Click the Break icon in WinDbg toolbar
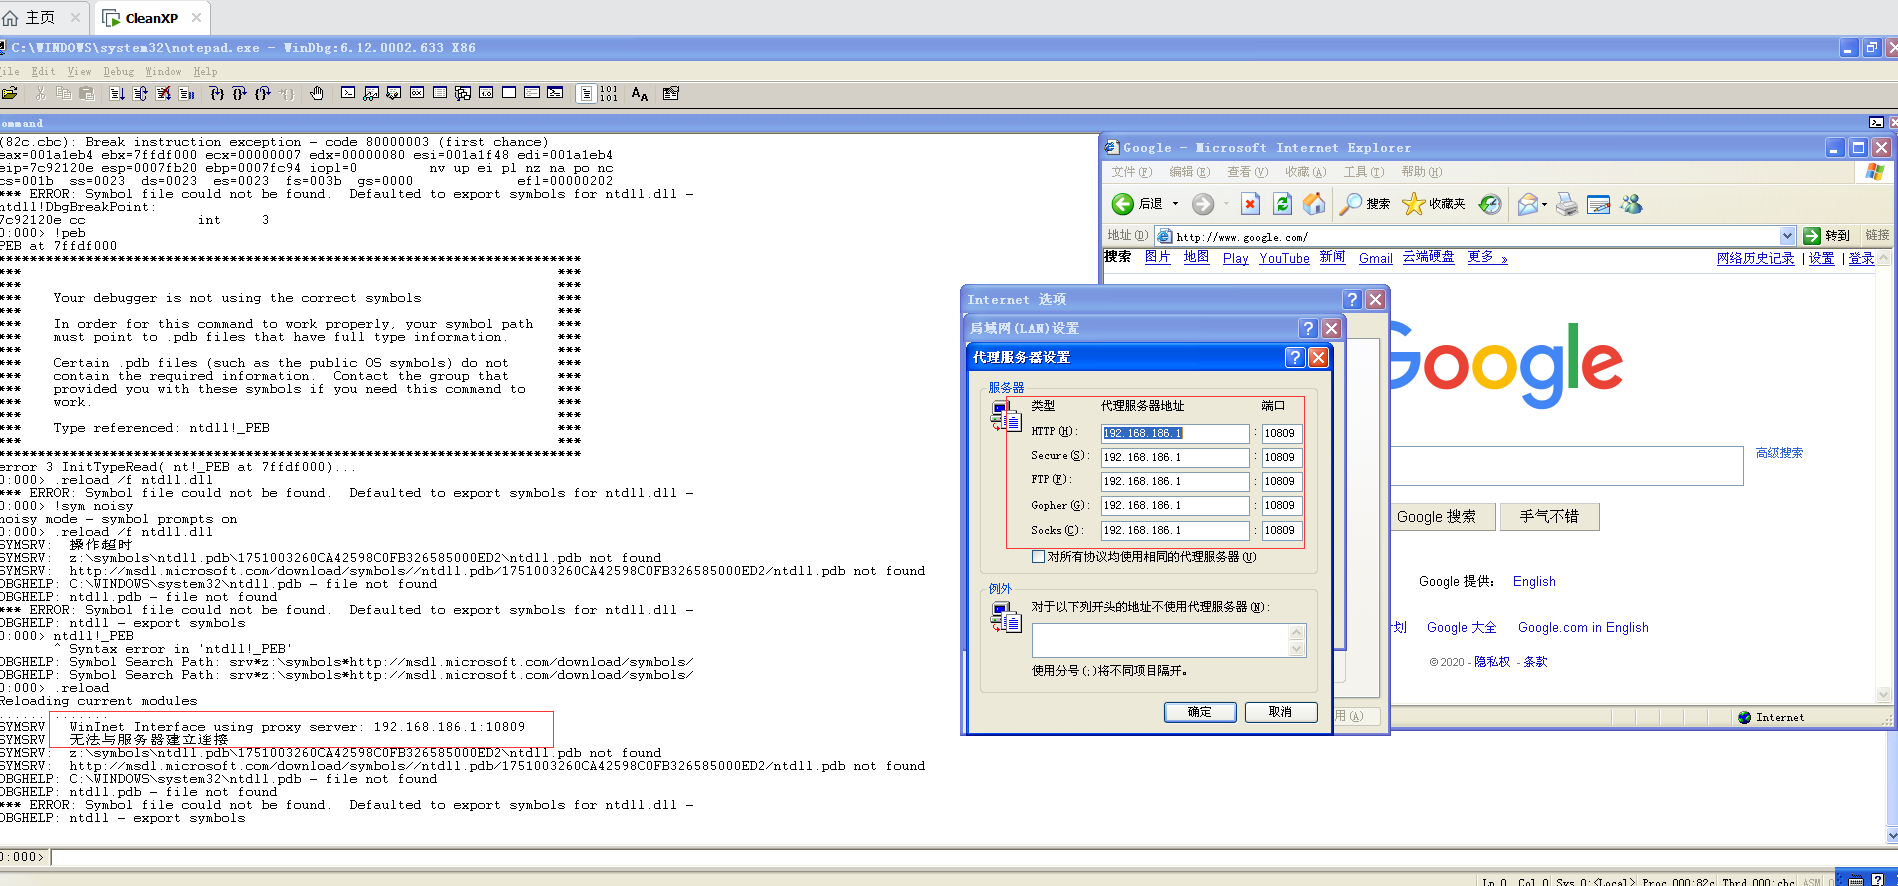This screenshot has height=886, width=1898. click(187, 93)
